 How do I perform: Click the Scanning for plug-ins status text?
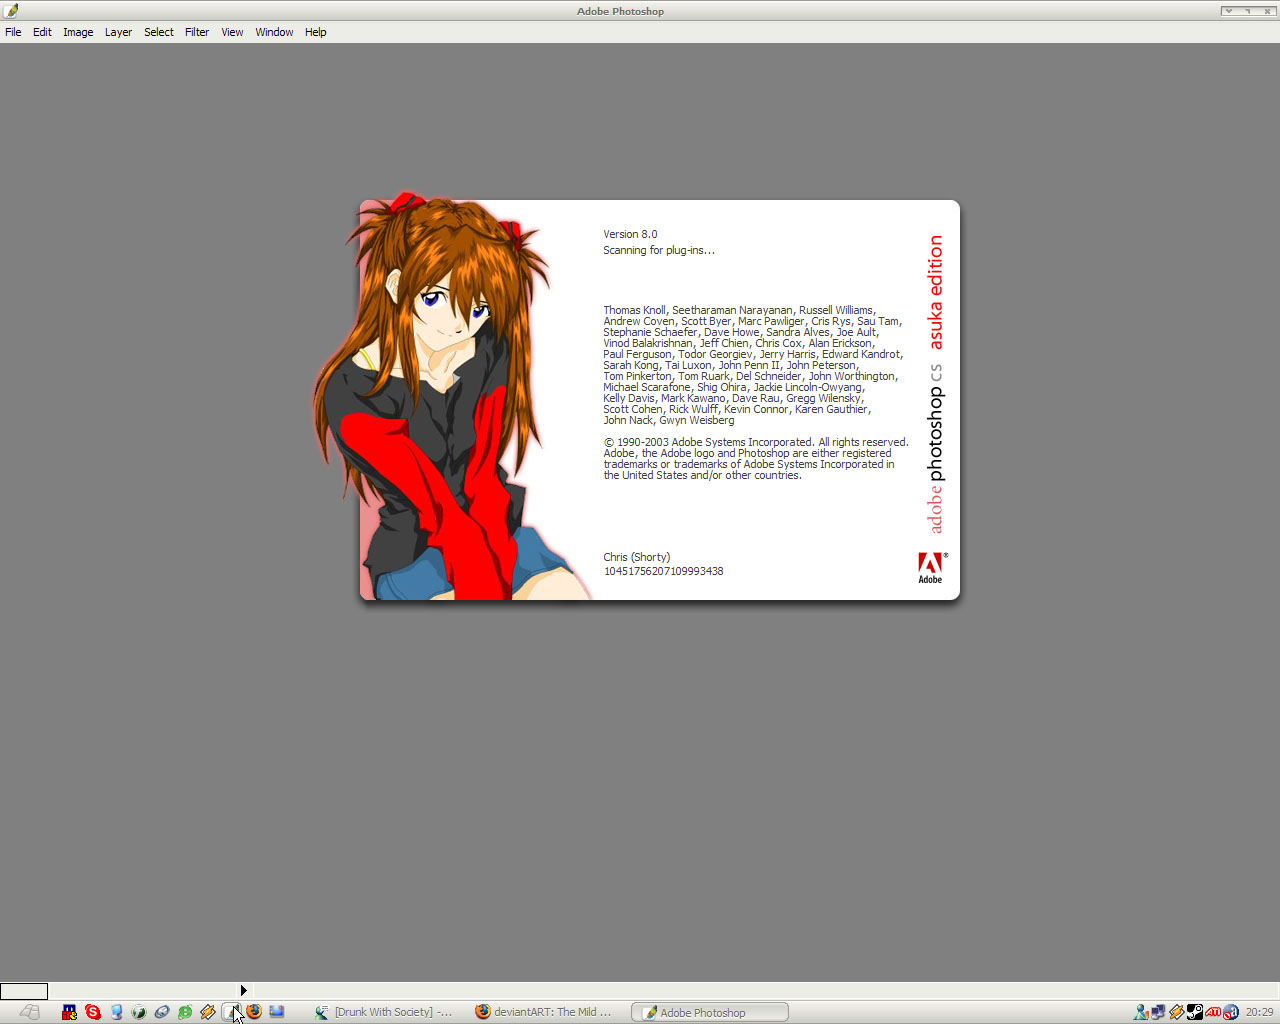pos(659,250)
